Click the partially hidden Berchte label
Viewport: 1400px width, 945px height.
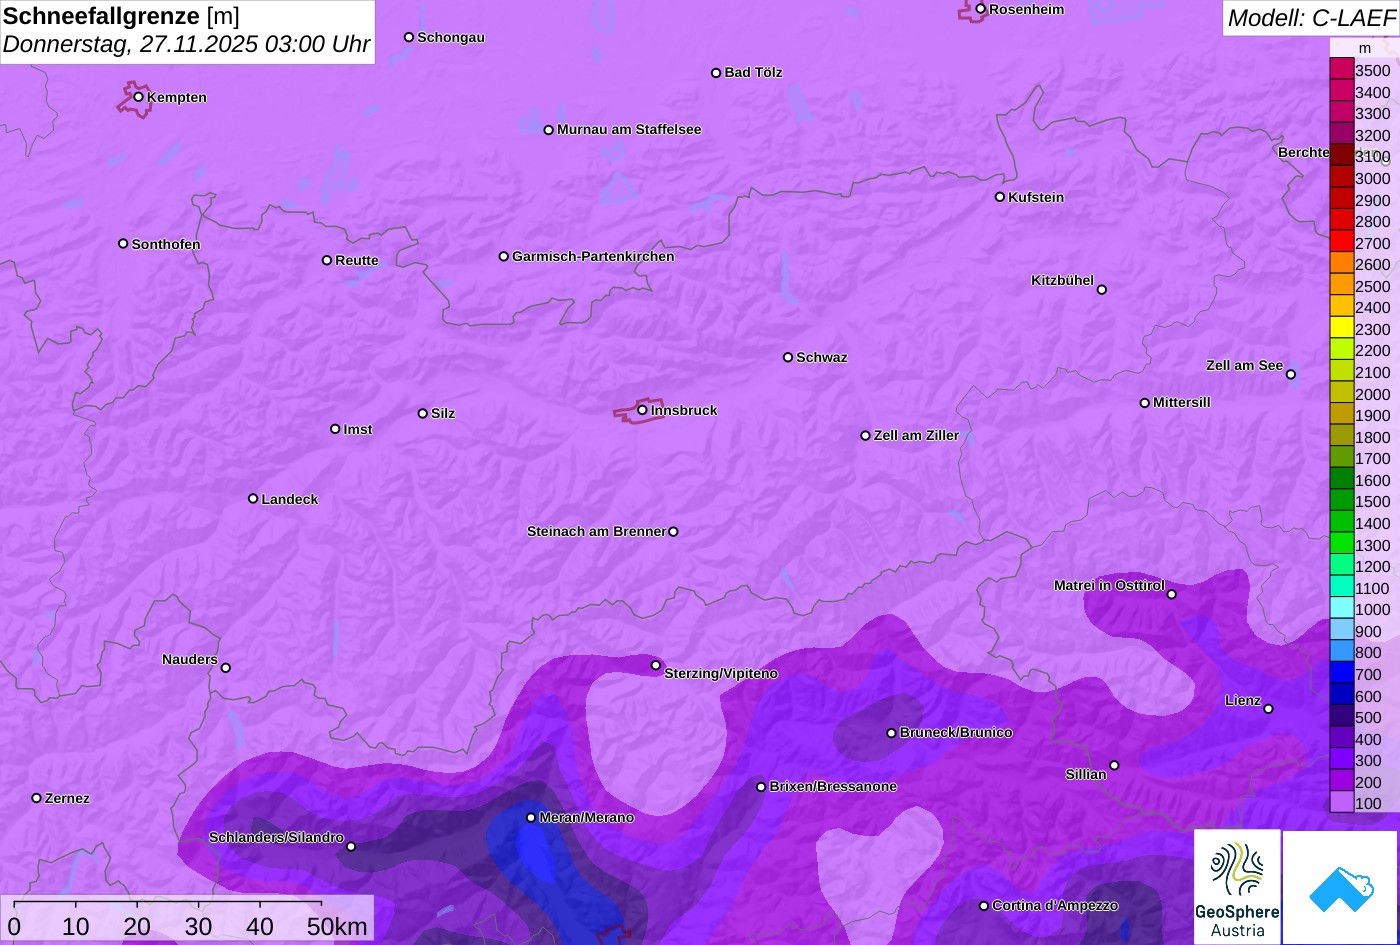coord(1304,153)
